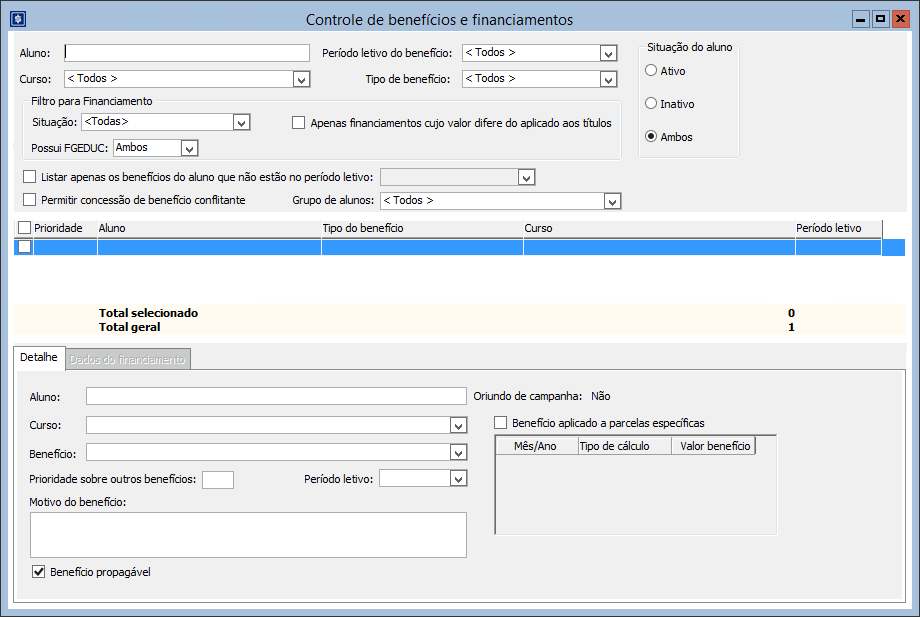Viewport: 920px width, 617px height.
Task: Click the select-all checkbox in the grid header
Action: [x=24, y=227]
